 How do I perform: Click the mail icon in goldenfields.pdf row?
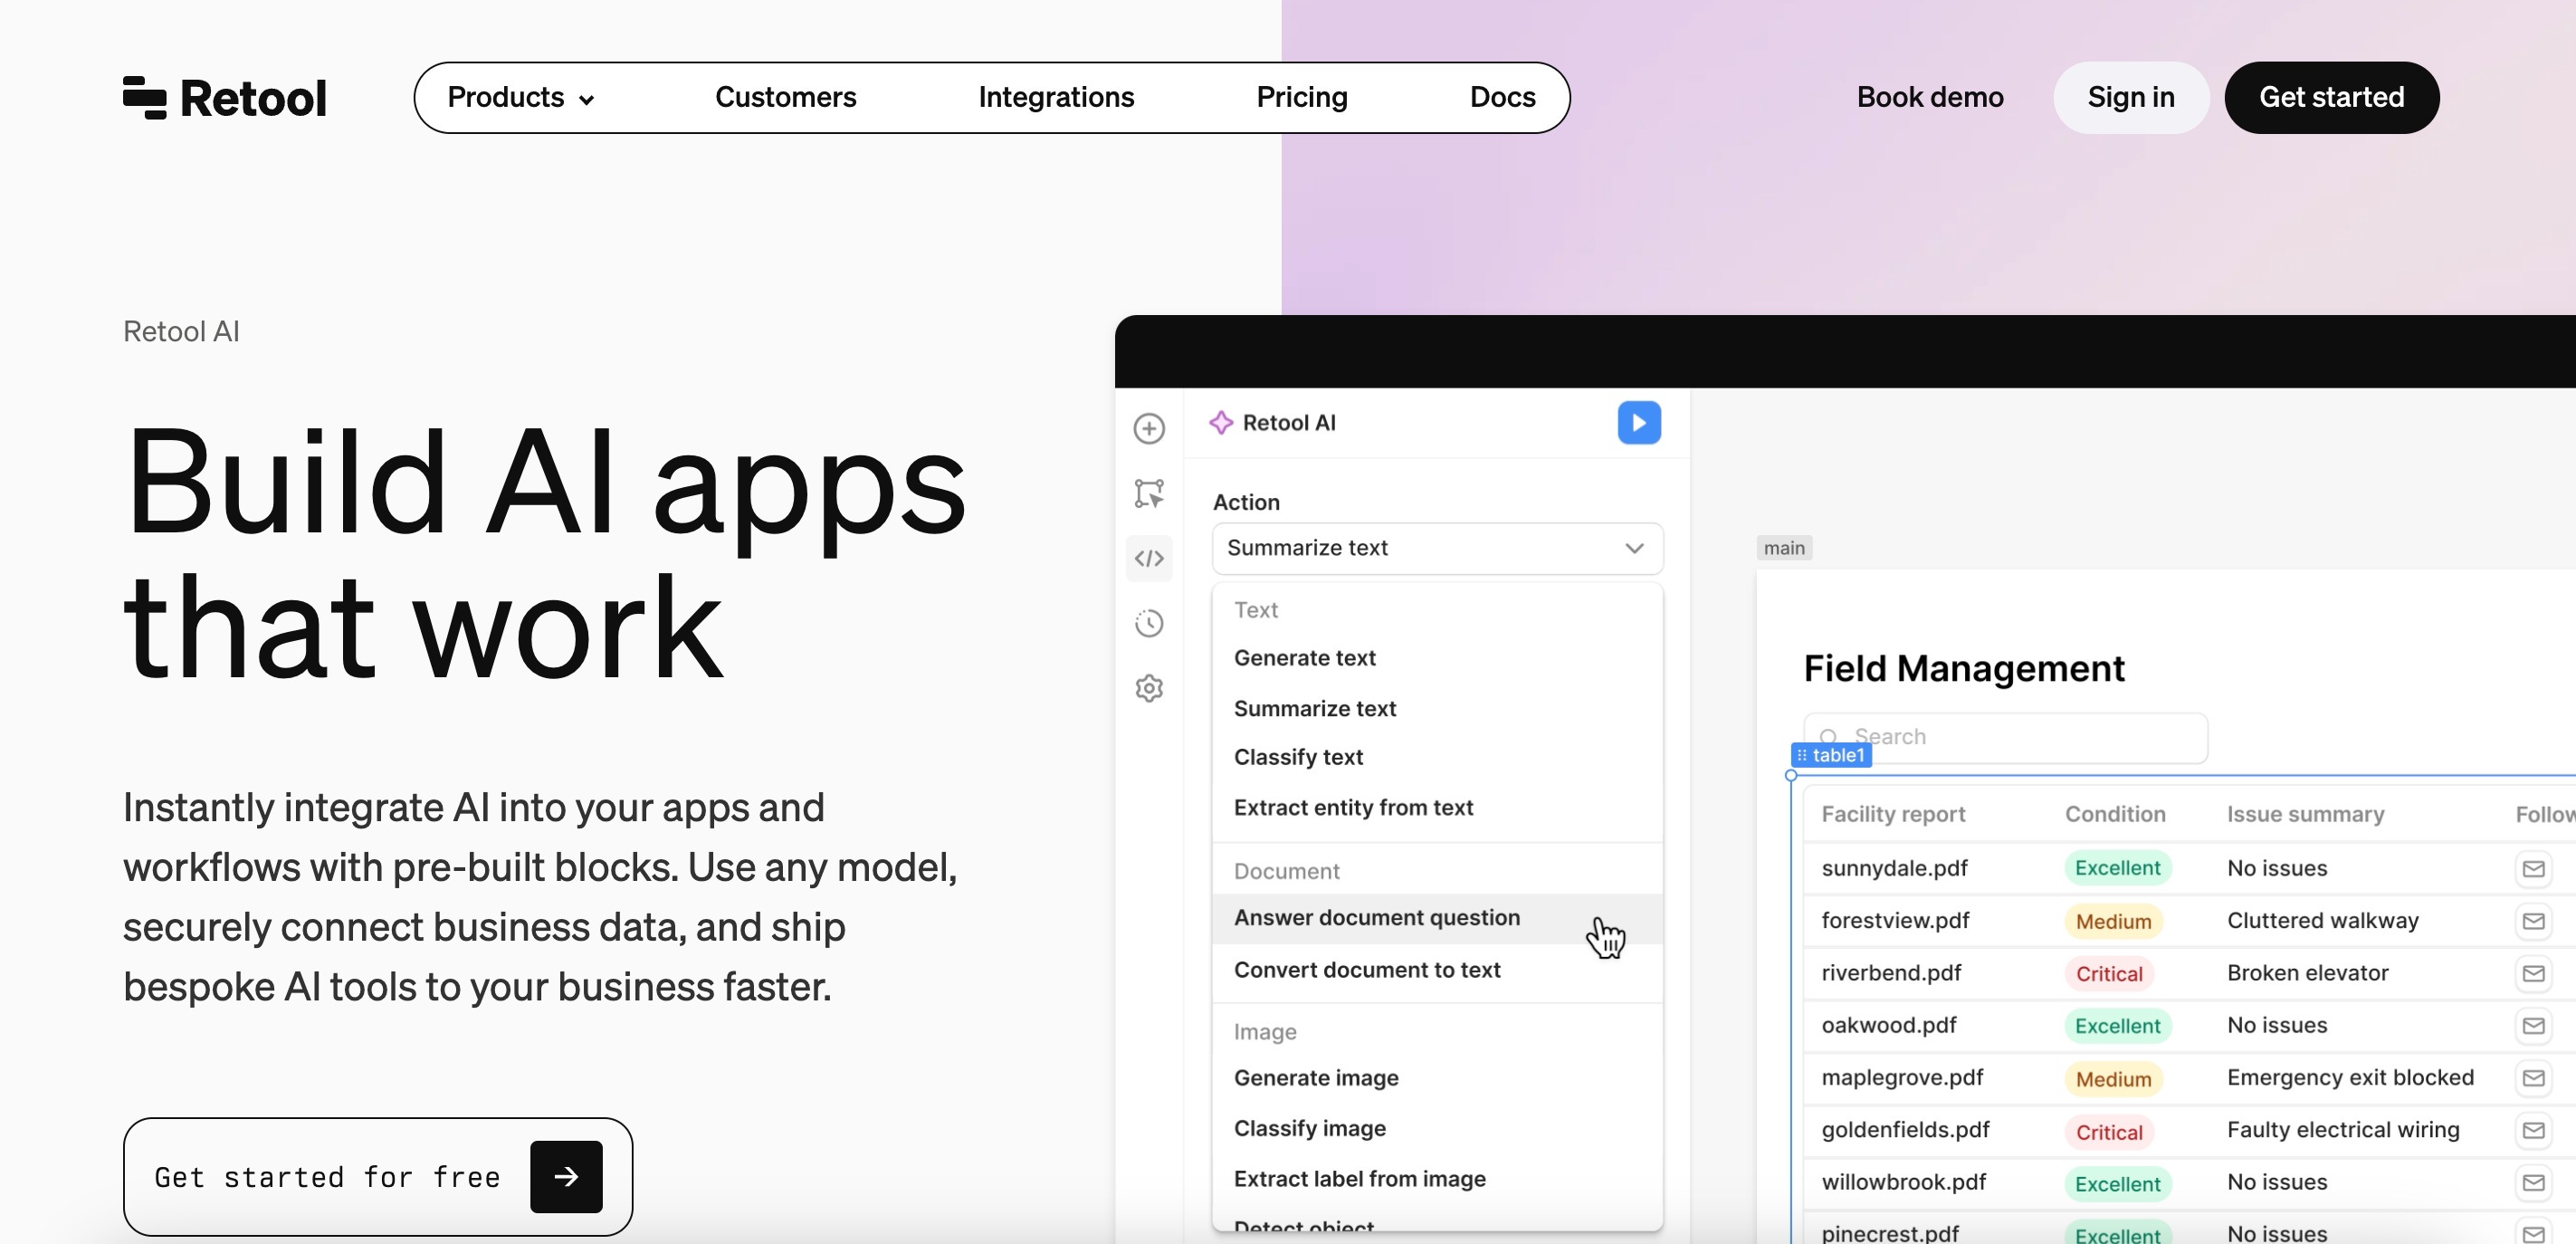pos(2533,1130)
